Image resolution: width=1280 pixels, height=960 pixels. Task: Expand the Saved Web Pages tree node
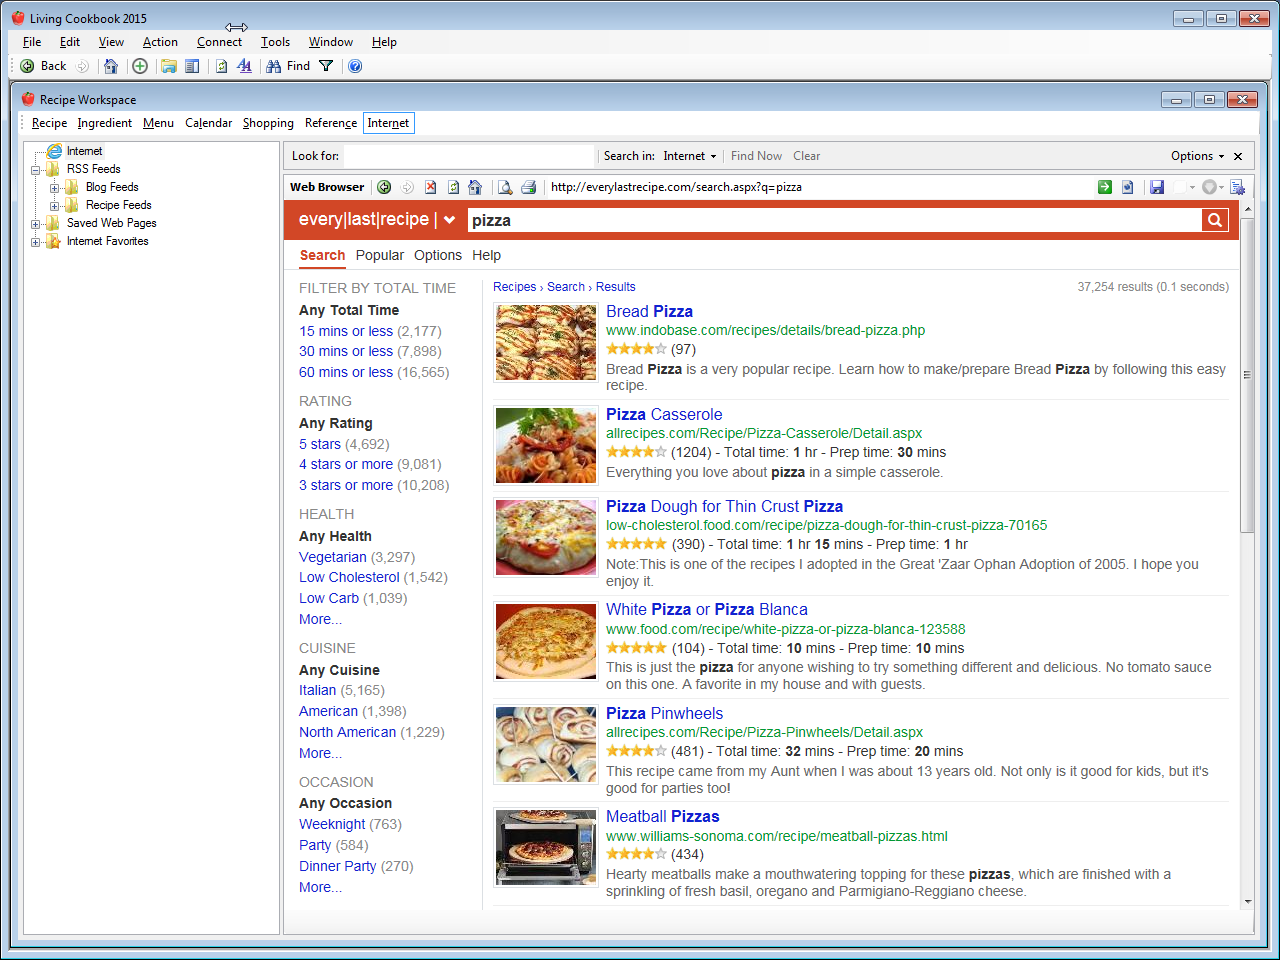pyautogui.click(x=36, y=223)
